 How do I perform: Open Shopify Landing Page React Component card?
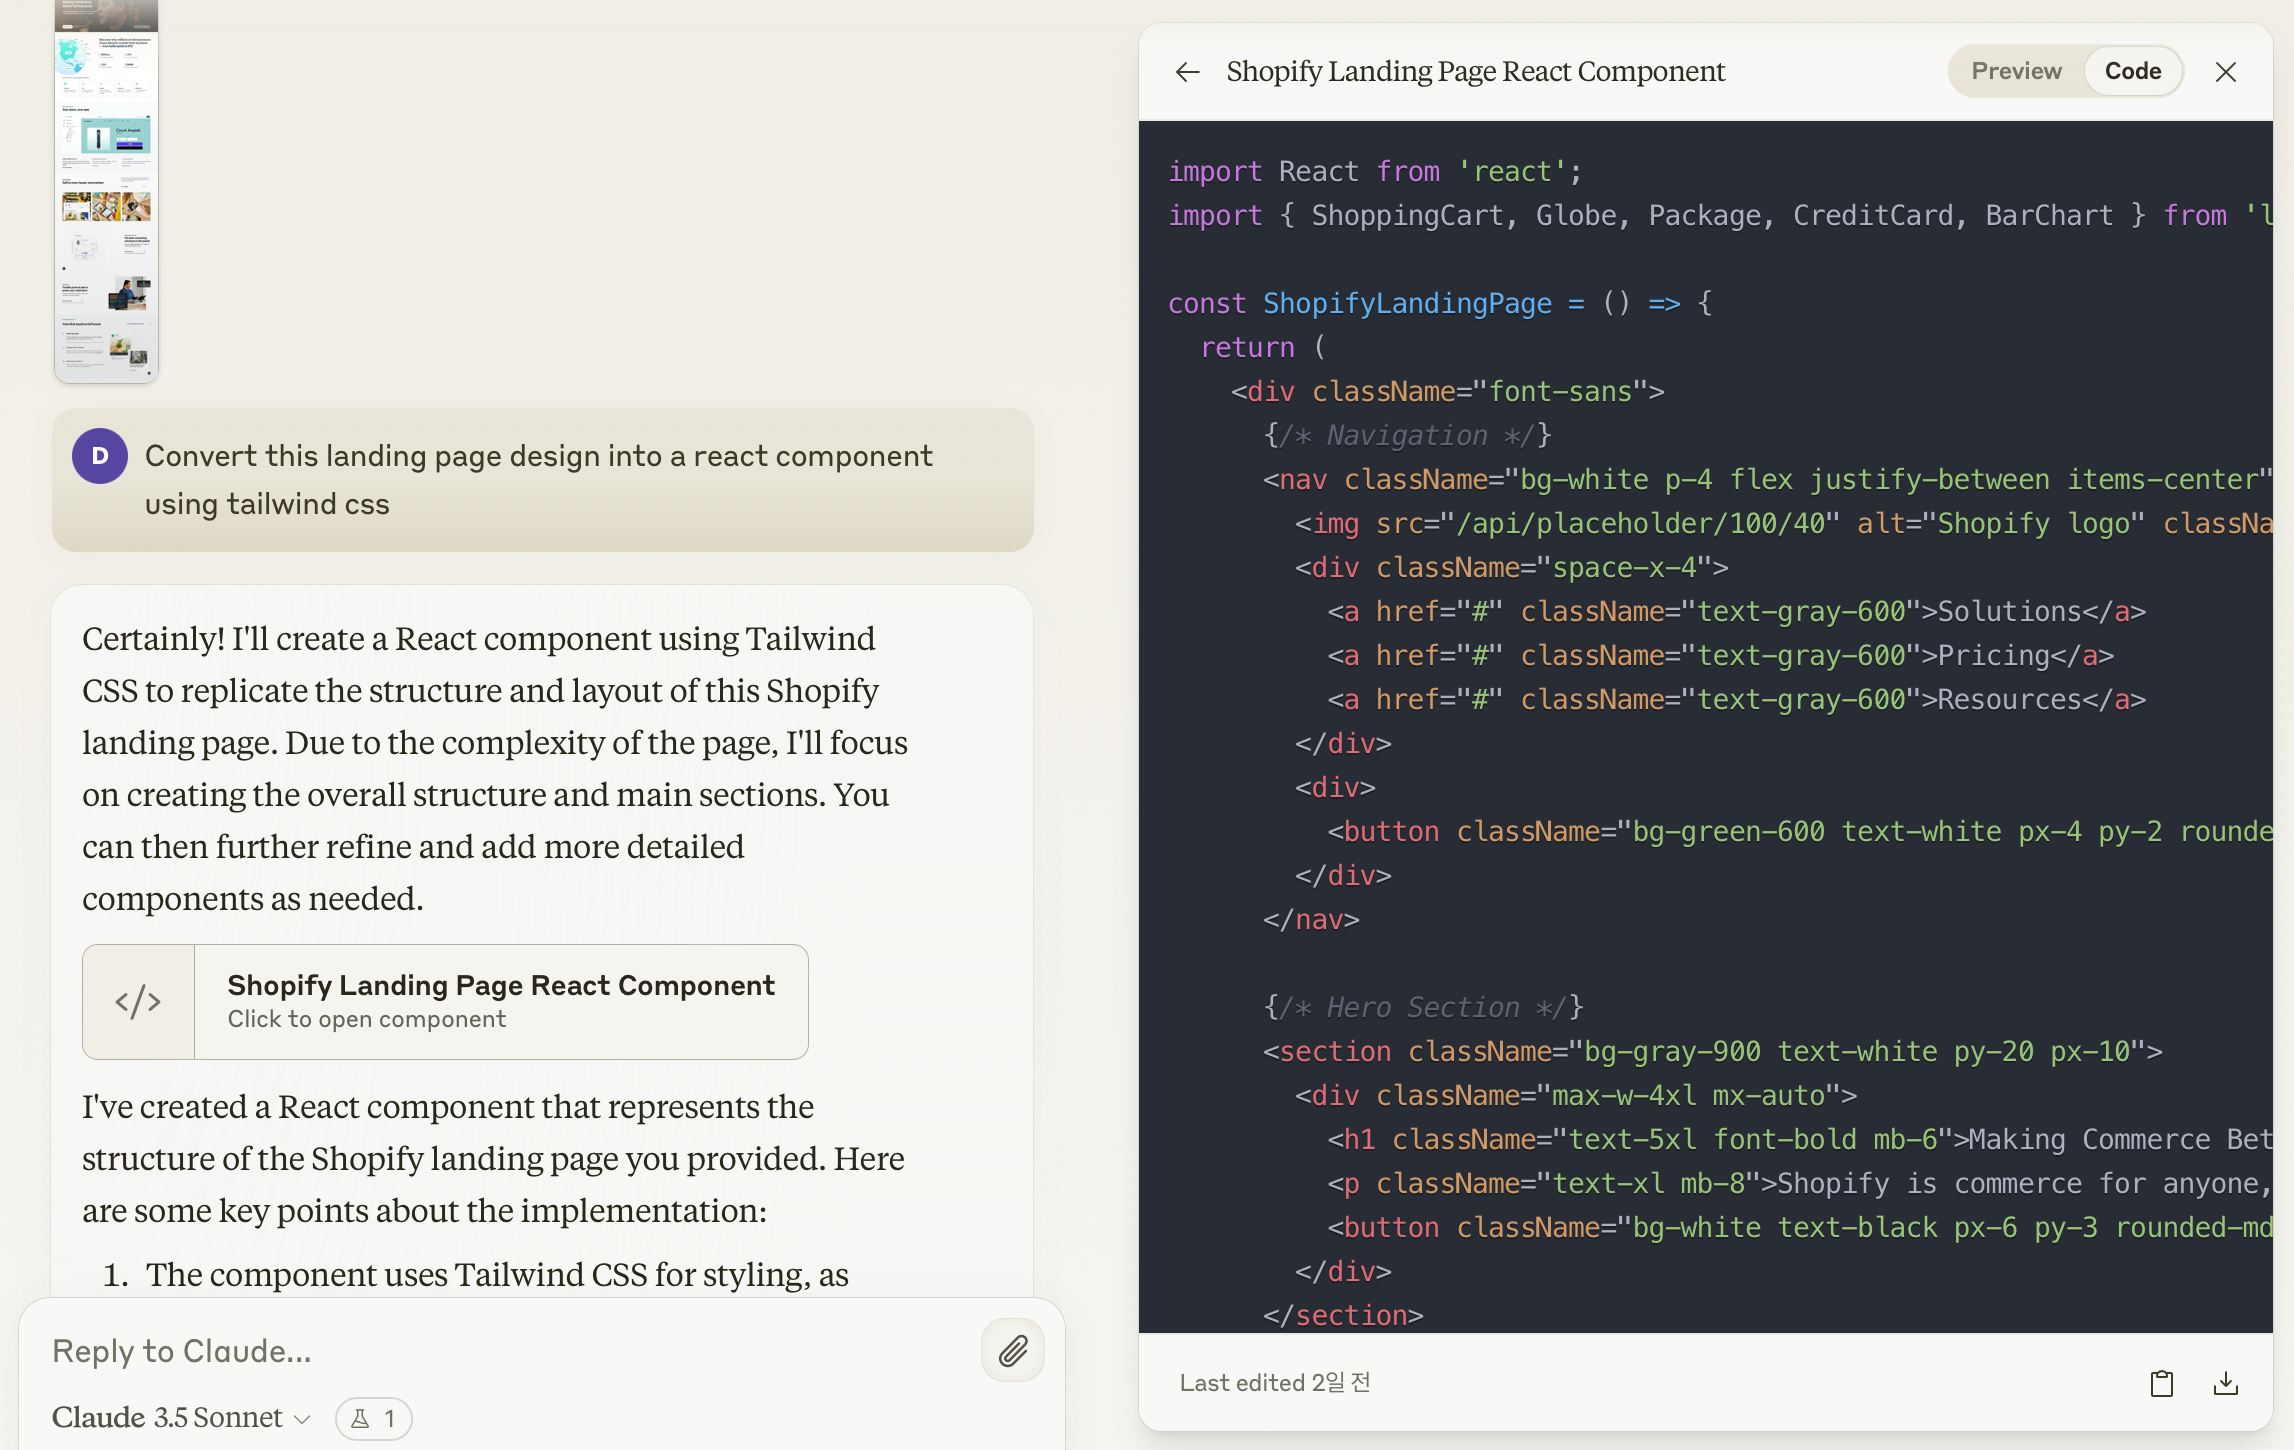pos(445,1002)
